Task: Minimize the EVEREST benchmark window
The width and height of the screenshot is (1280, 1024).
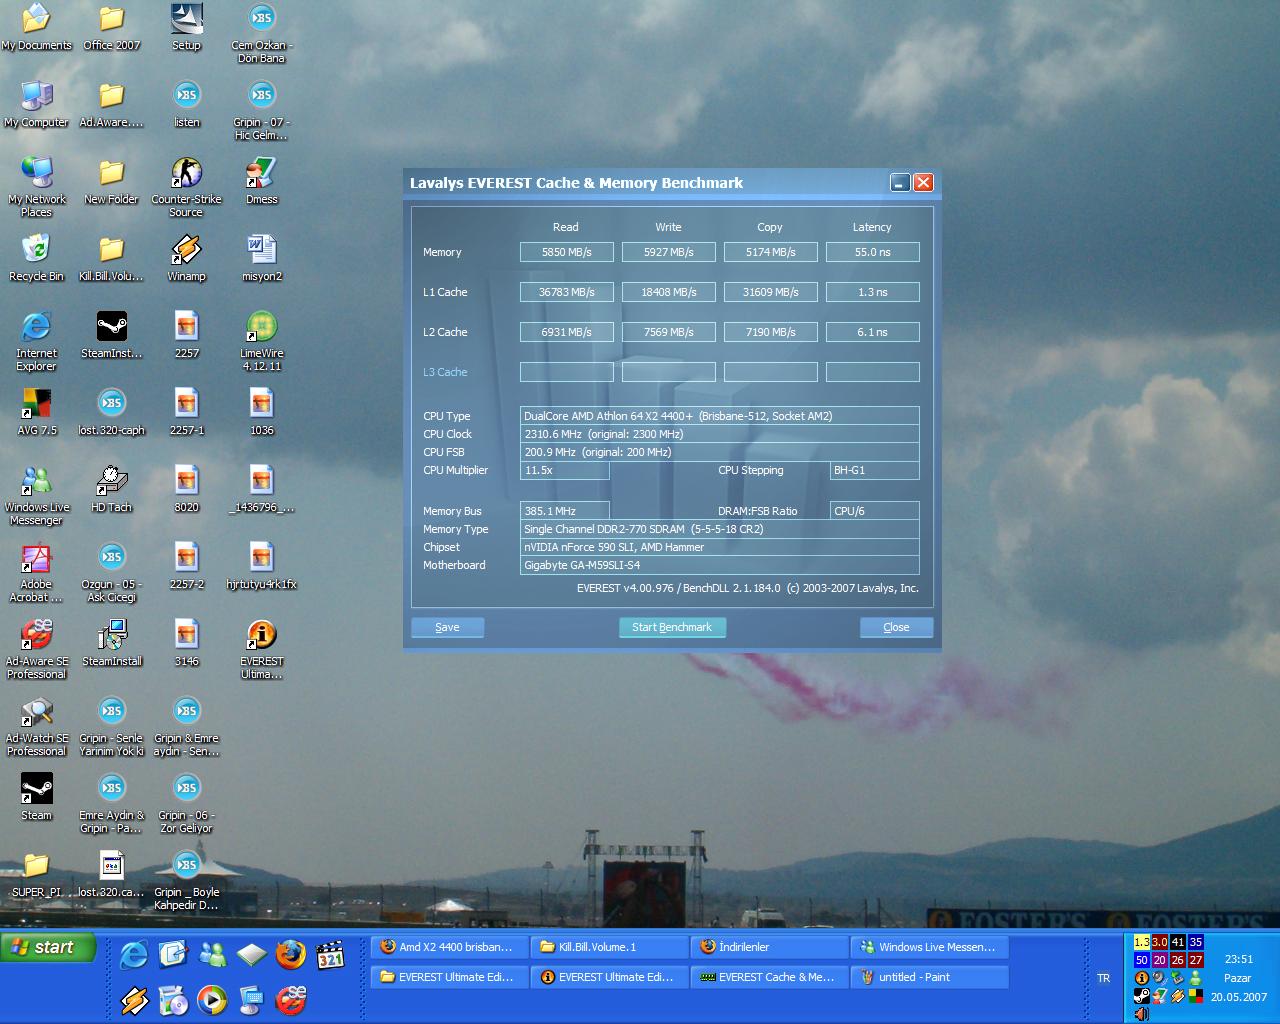Action: [x=900, y=182]
